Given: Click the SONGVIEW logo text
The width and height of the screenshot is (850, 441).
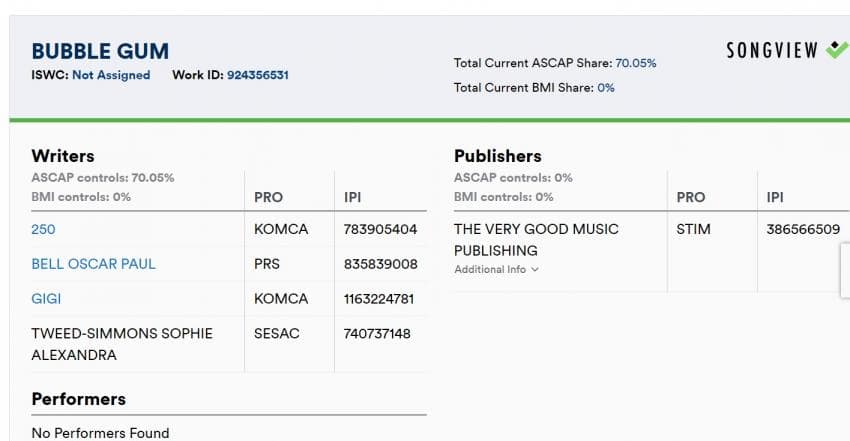Looking at the screenshot, I should click(x=772, y=50).
